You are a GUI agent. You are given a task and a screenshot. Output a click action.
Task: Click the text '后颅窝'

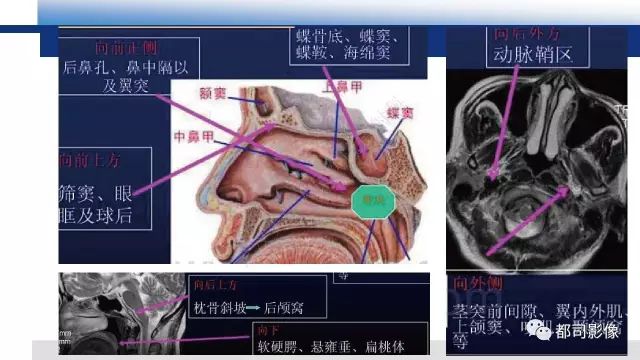284,308
